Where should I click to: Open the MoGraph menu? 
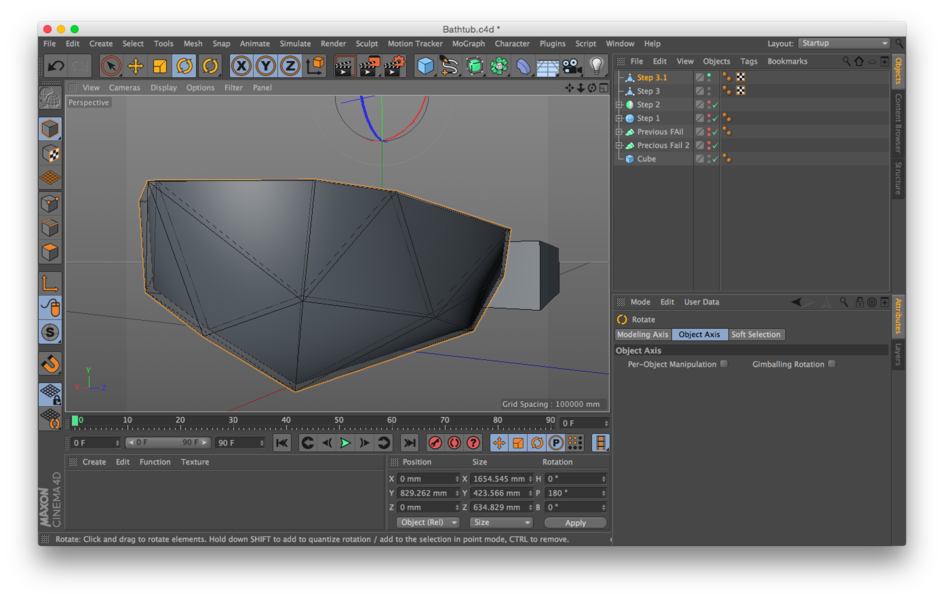pyautogui.click(x=468, y=44)
